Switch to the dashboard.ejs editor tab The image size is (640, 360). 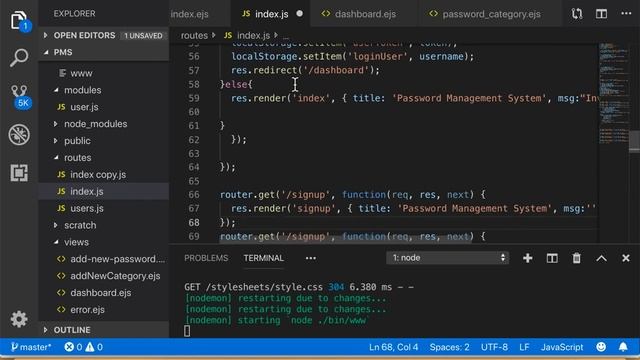pos(365,14)
